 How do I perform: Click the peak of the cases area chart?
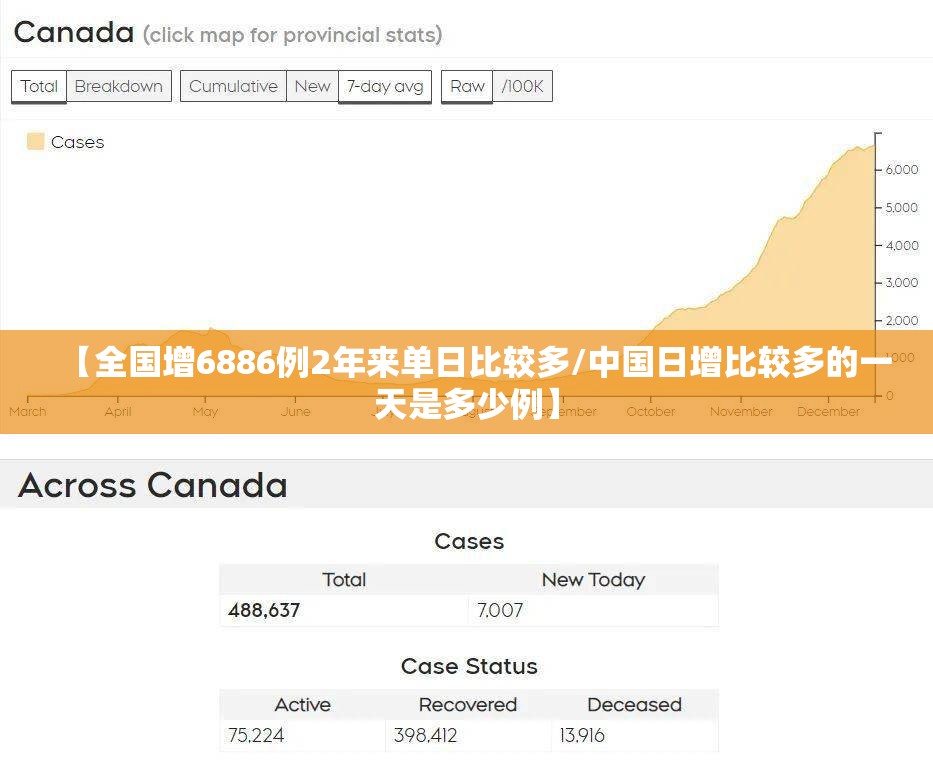click(x=872, y=147)
